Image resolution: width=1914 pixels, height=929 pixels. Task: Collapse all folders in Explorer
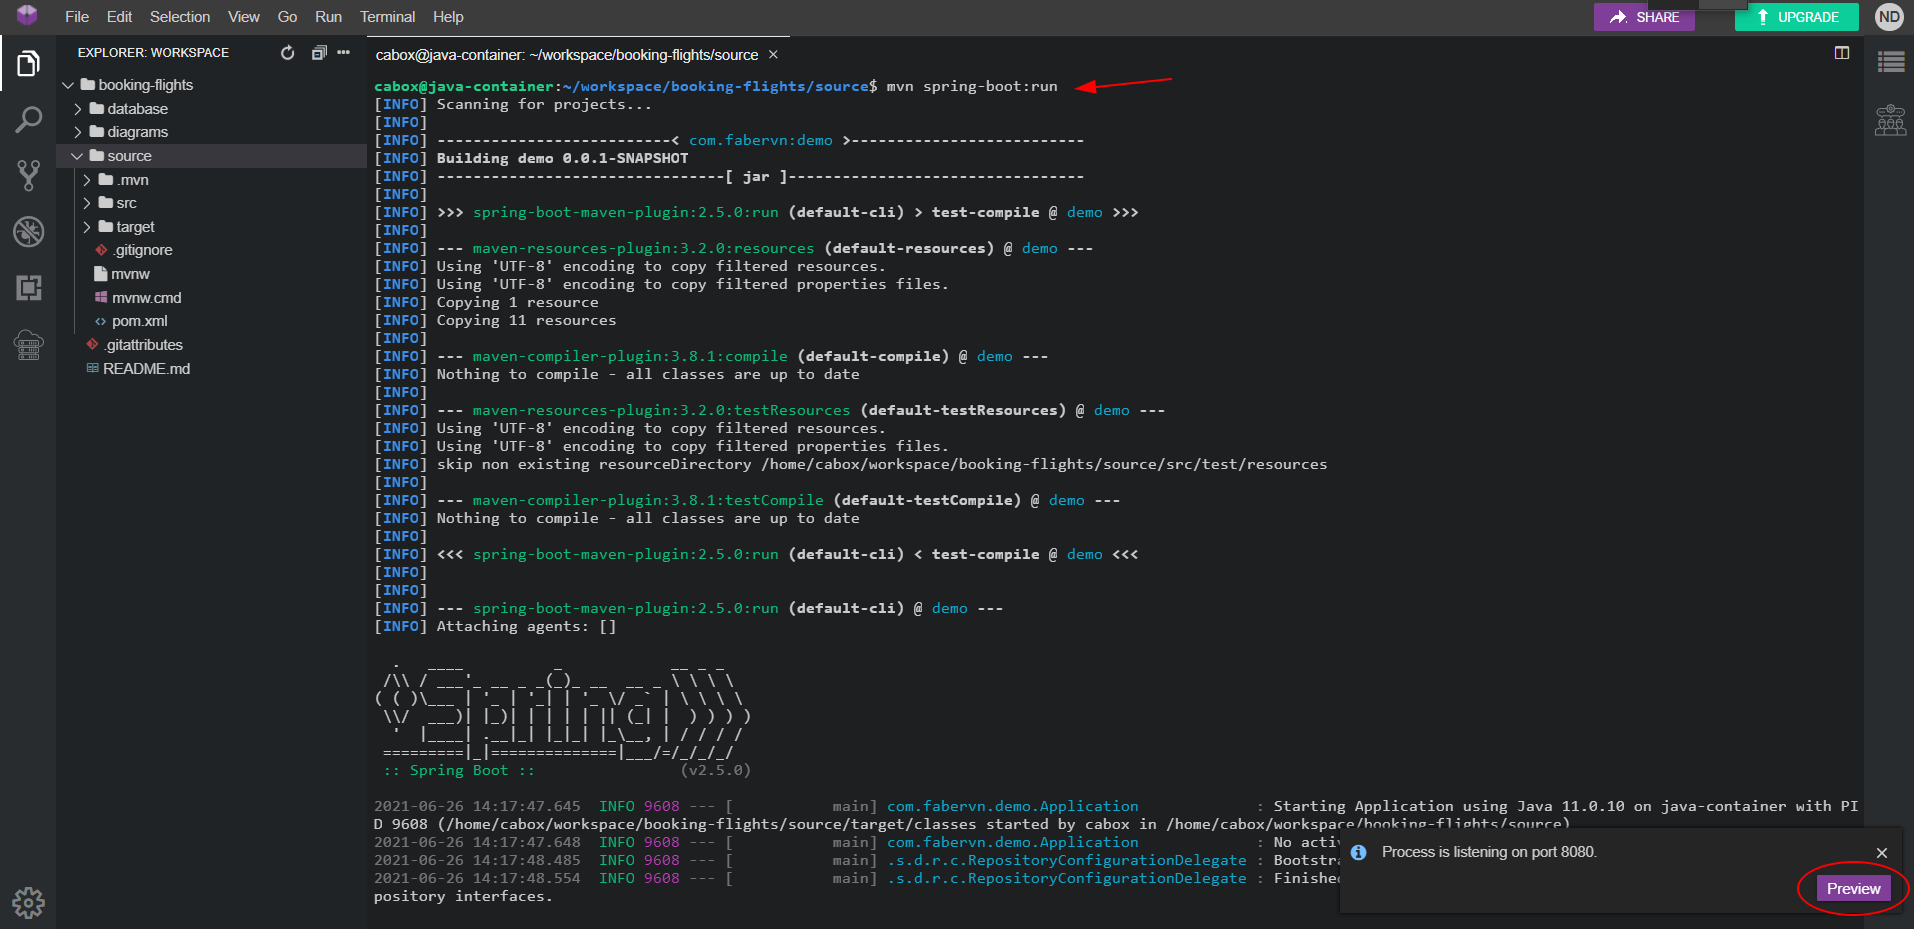point(319,53)
